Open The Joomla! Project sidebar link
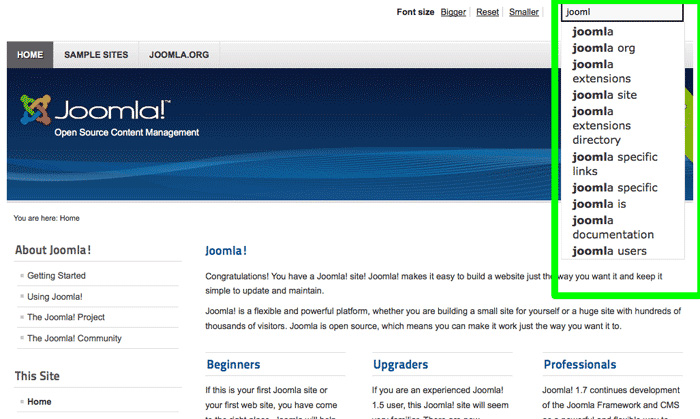This screenshot has height=419, width=700. click(66, 317)
